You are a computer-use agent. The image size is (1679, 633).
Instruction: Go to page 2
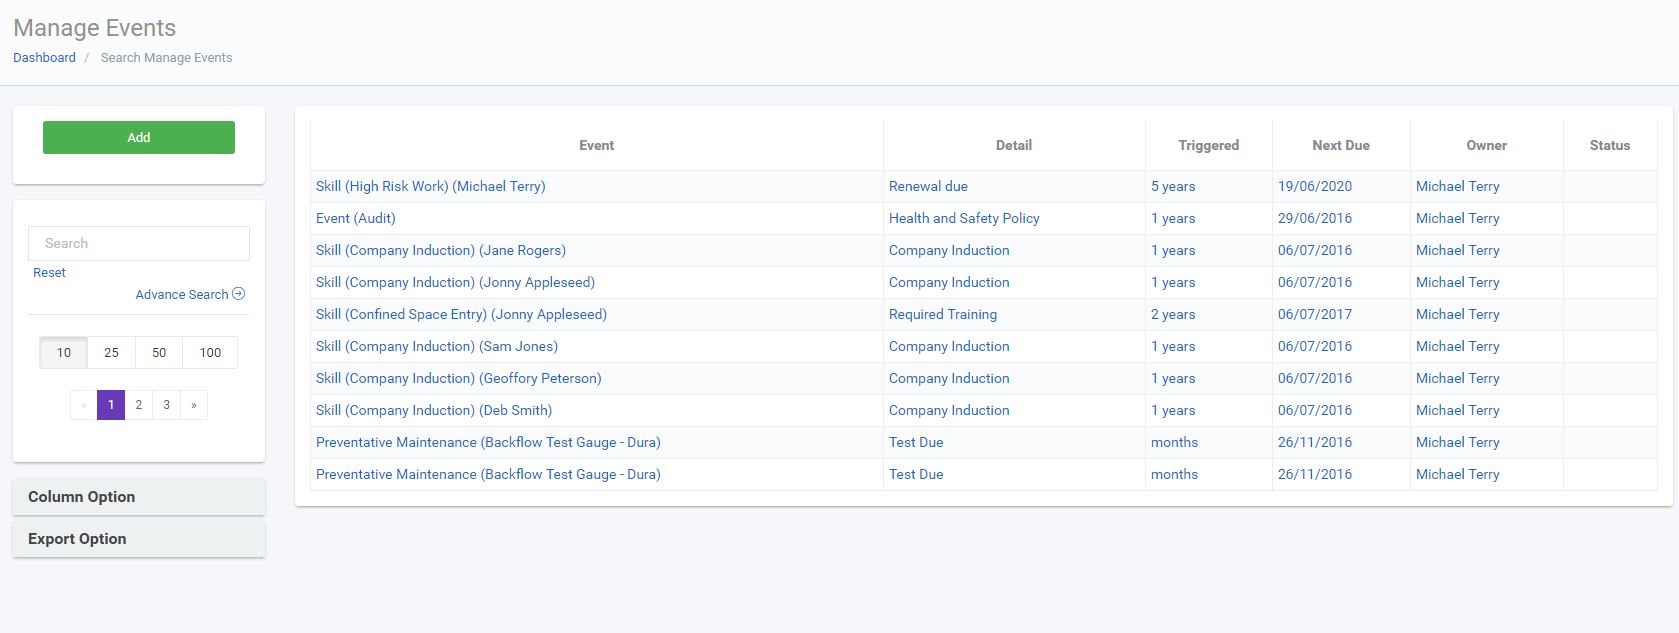click(x=139, y=405)
